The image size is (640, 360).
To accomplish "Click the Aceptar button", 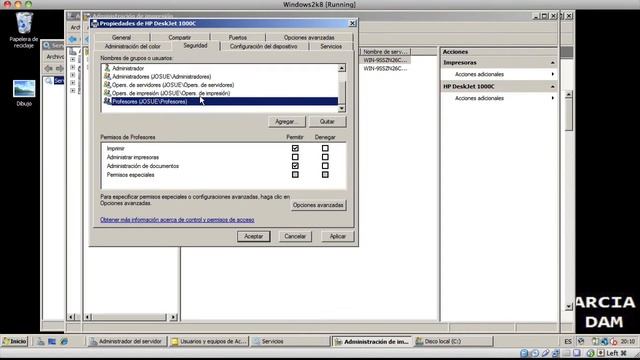I will [x=253, y=236].
